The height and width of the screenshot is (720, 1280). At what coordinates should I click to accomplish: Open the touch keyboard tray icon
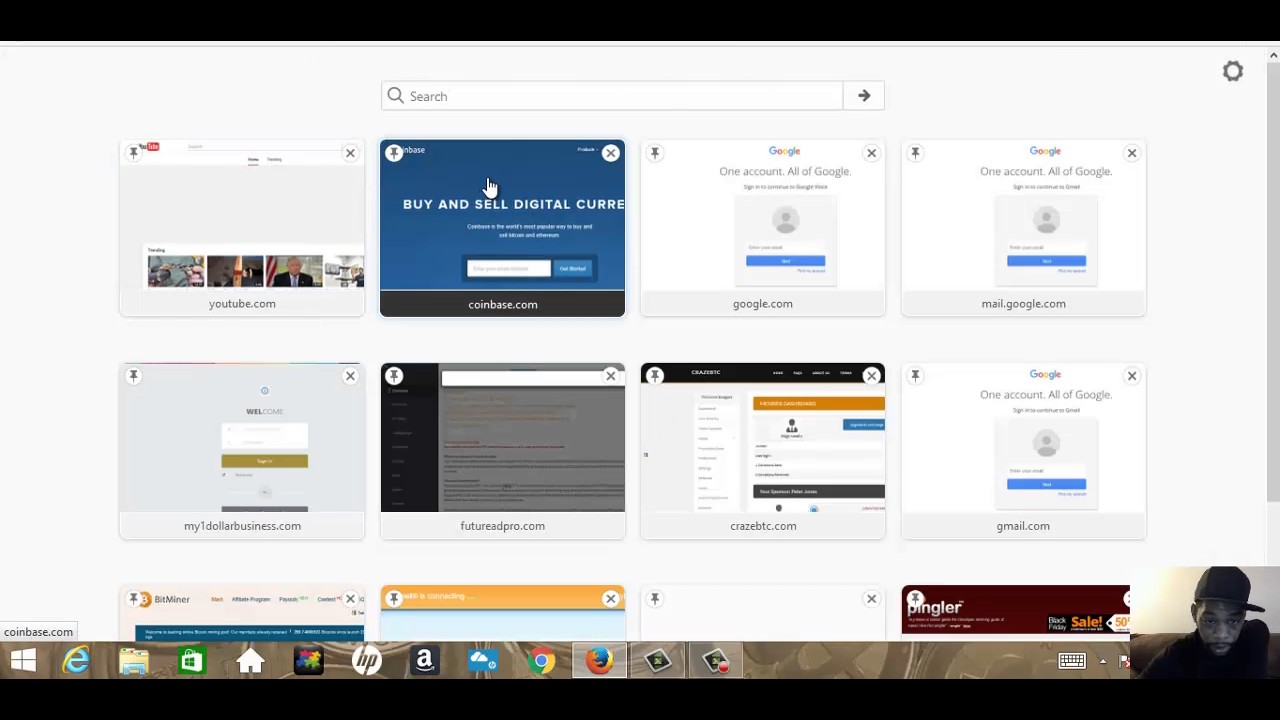(x=1072, y=661)
